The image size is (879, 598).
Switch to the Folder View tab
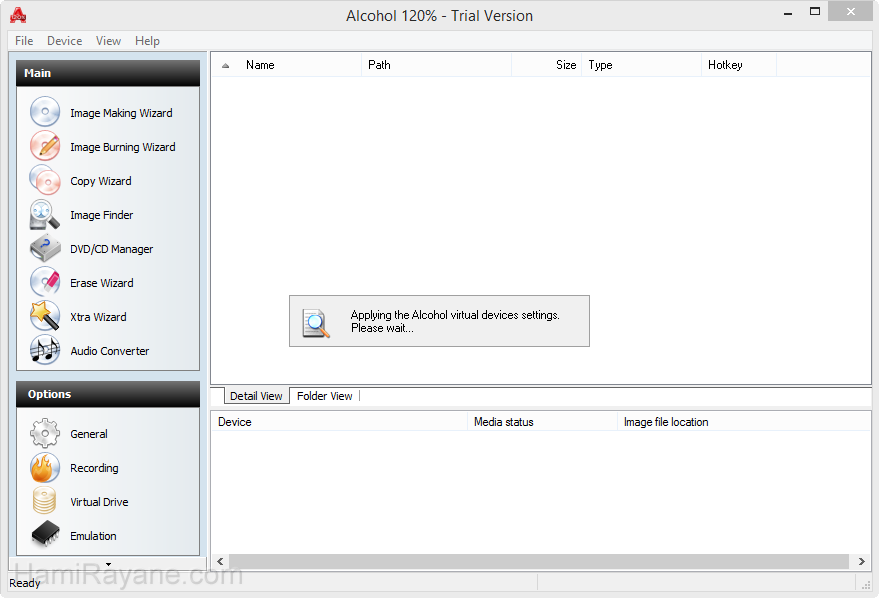[x=325, y=396]
